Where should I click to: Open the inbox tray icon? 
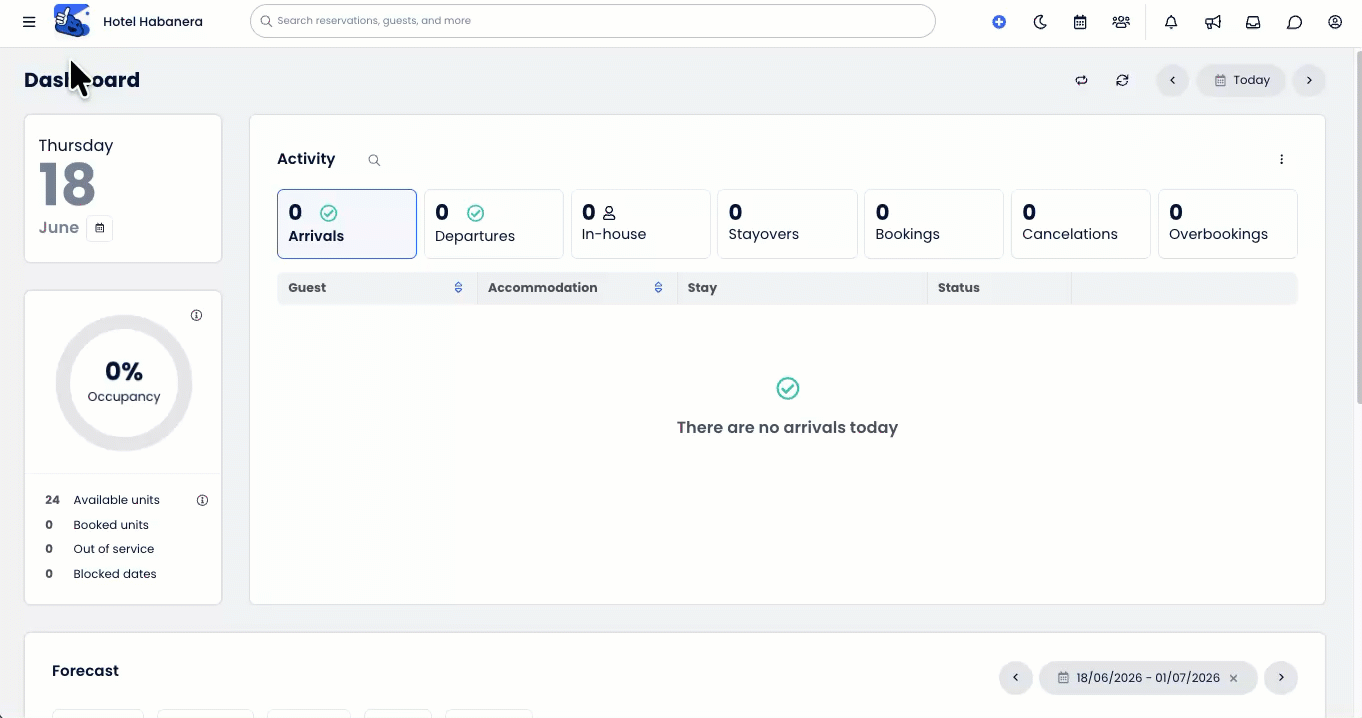point(1253,22)
